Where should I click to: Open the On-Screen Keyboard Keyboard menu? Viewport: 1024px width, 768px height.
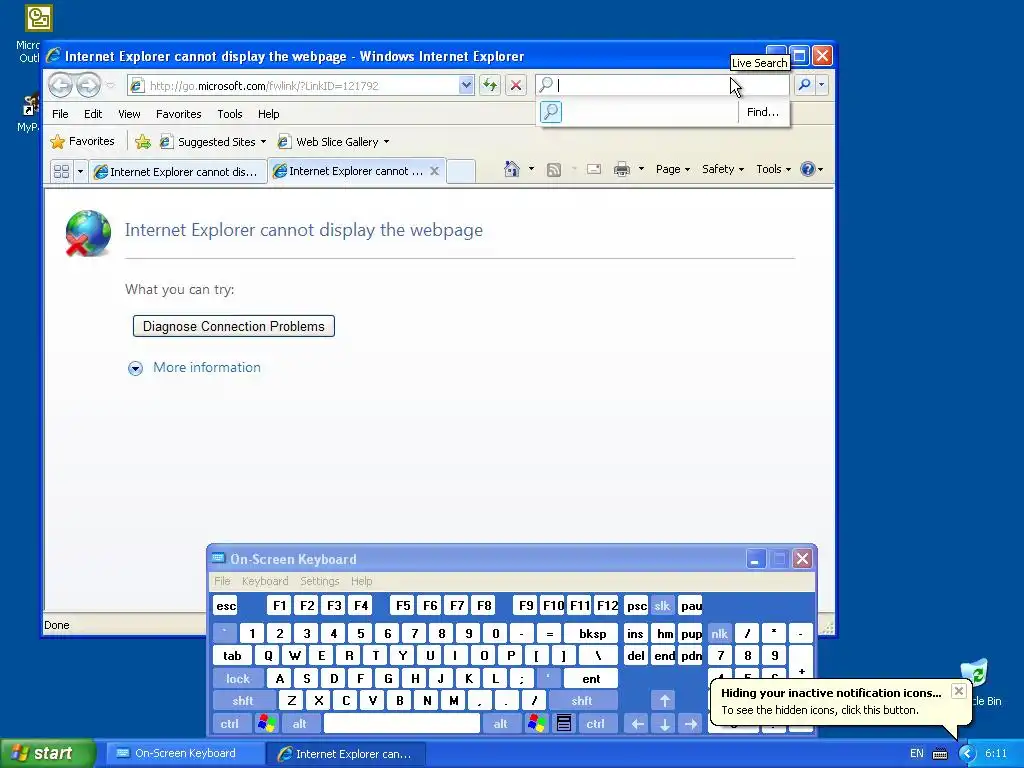click(x=264, y=581)
